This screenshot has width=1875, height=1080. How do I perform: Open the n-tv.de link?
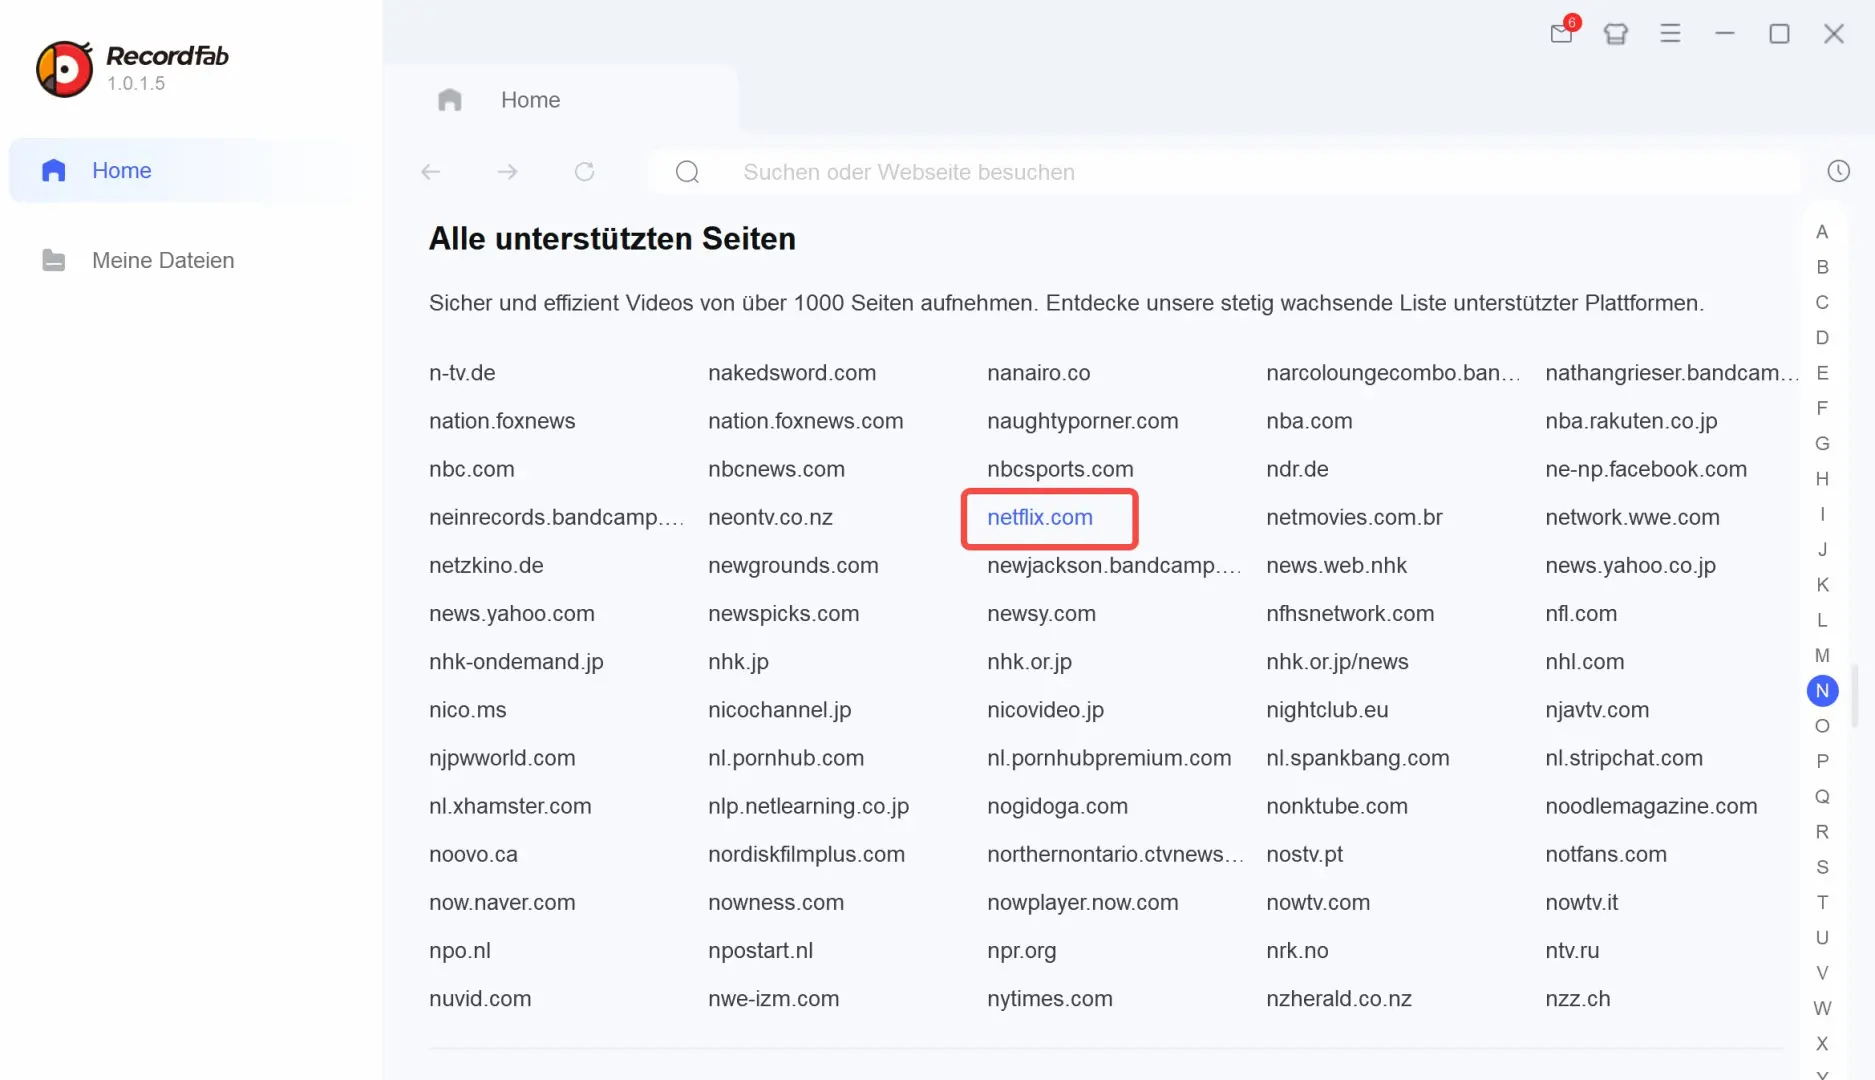(x=462, y=373)
